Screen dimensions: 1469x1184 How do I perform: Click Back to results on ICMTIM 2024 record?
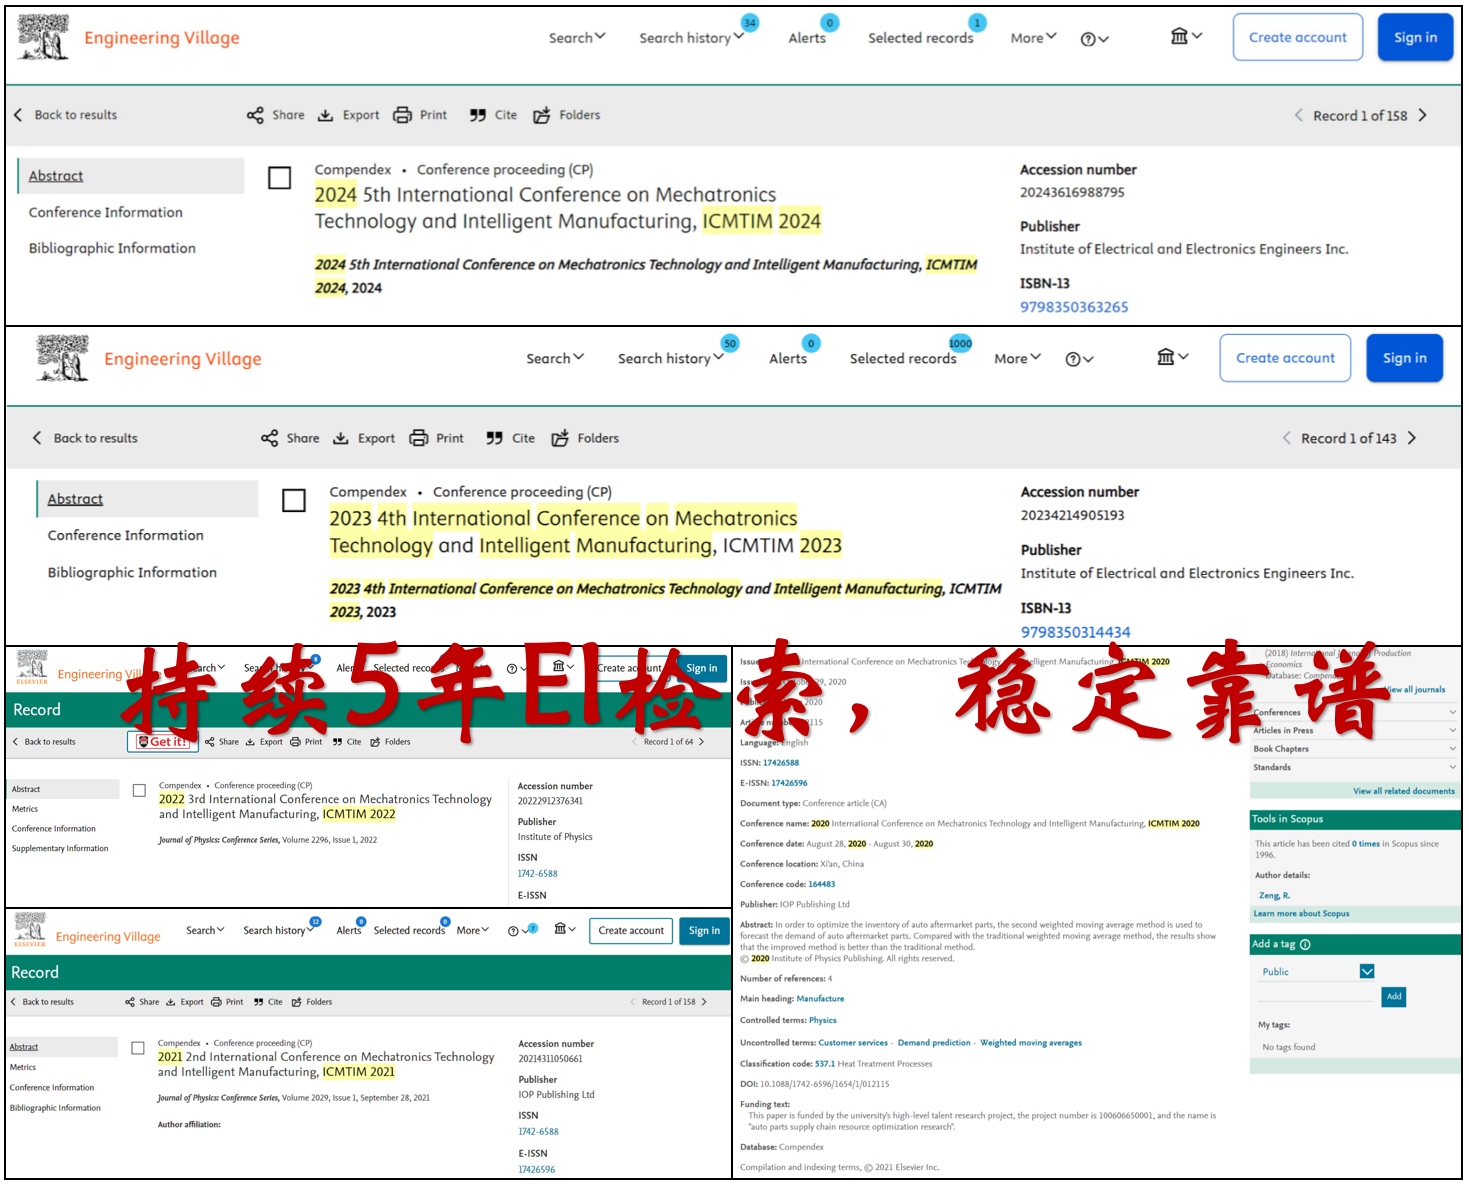(65, 115)
